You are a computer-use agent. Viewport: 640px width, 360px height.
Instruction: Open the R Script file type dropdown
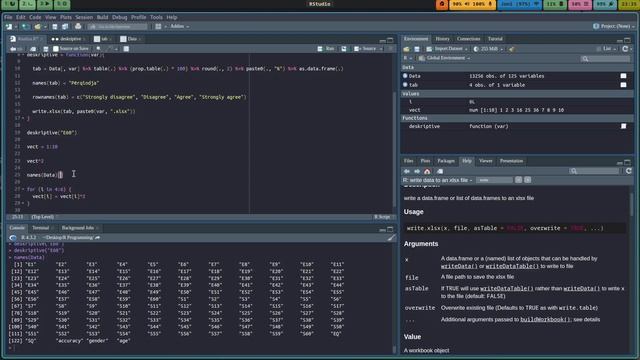point(384,217)
